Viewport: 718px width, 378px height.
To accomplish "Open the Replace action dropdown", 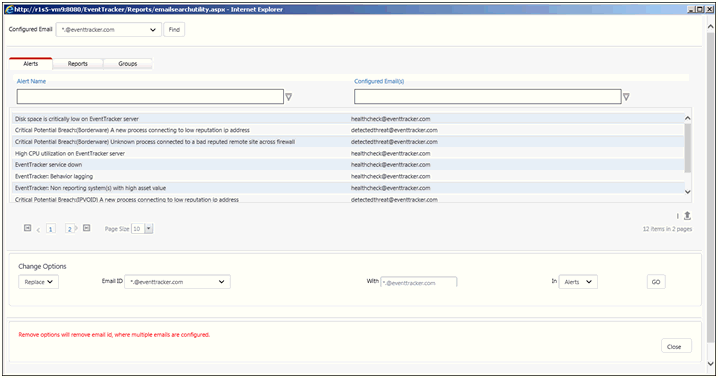I will pos(38,282).
